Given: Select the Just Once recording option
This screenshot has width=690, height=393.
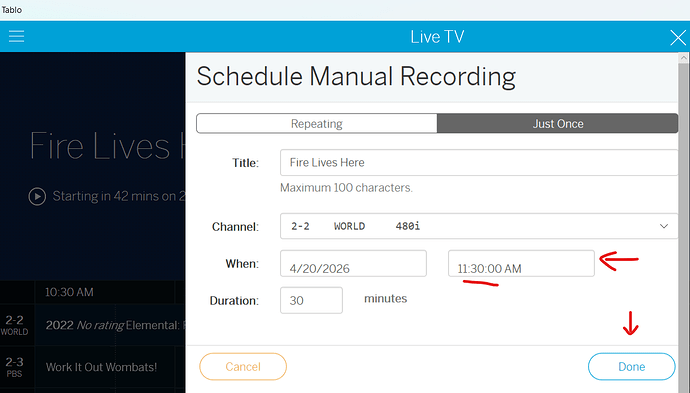Looking at the screenshot, I should [x=558, y=124].
